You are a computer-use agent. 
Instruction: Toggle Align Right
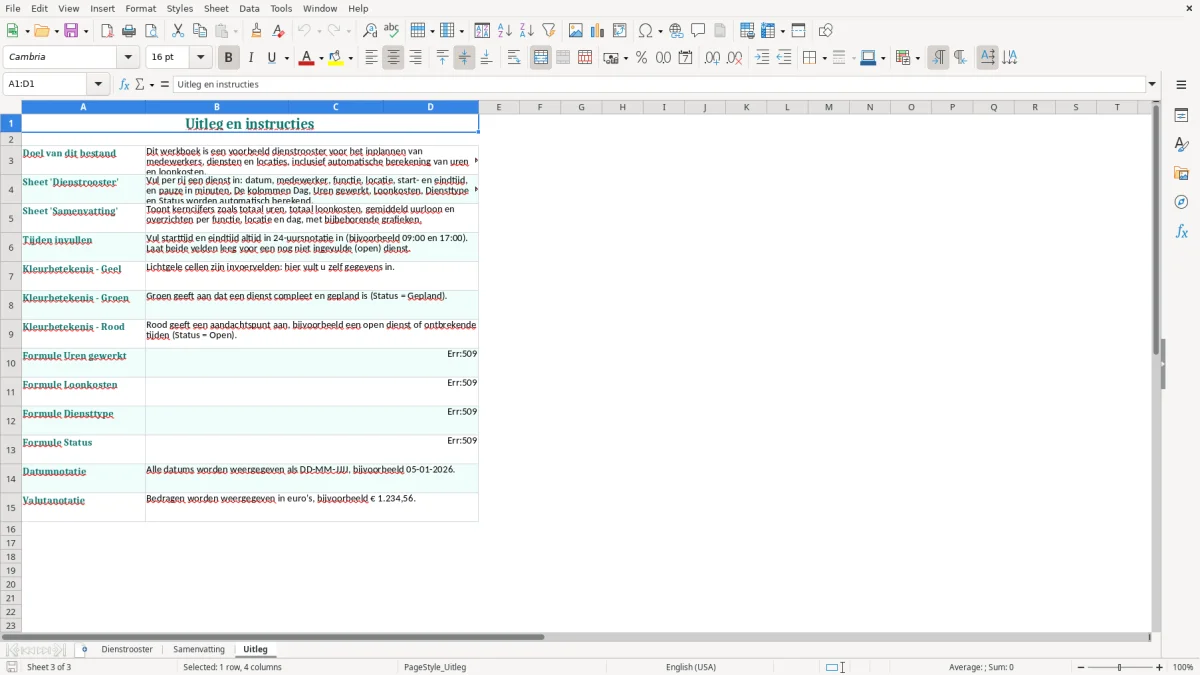click(415, 58)
